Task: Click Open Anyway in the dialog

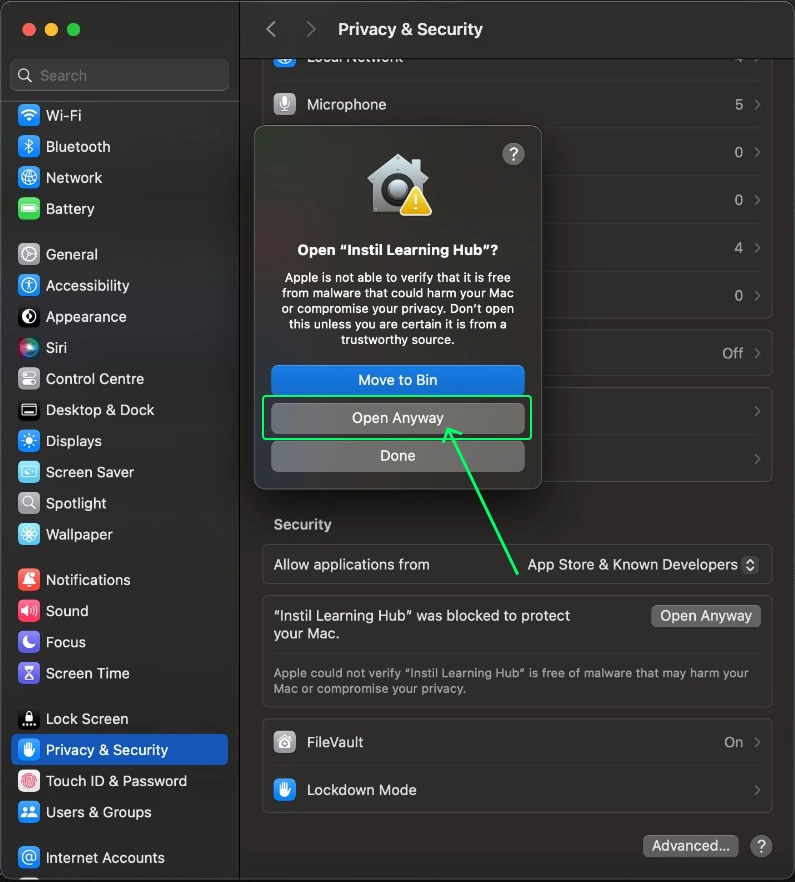Action: [x=398, y=418]
